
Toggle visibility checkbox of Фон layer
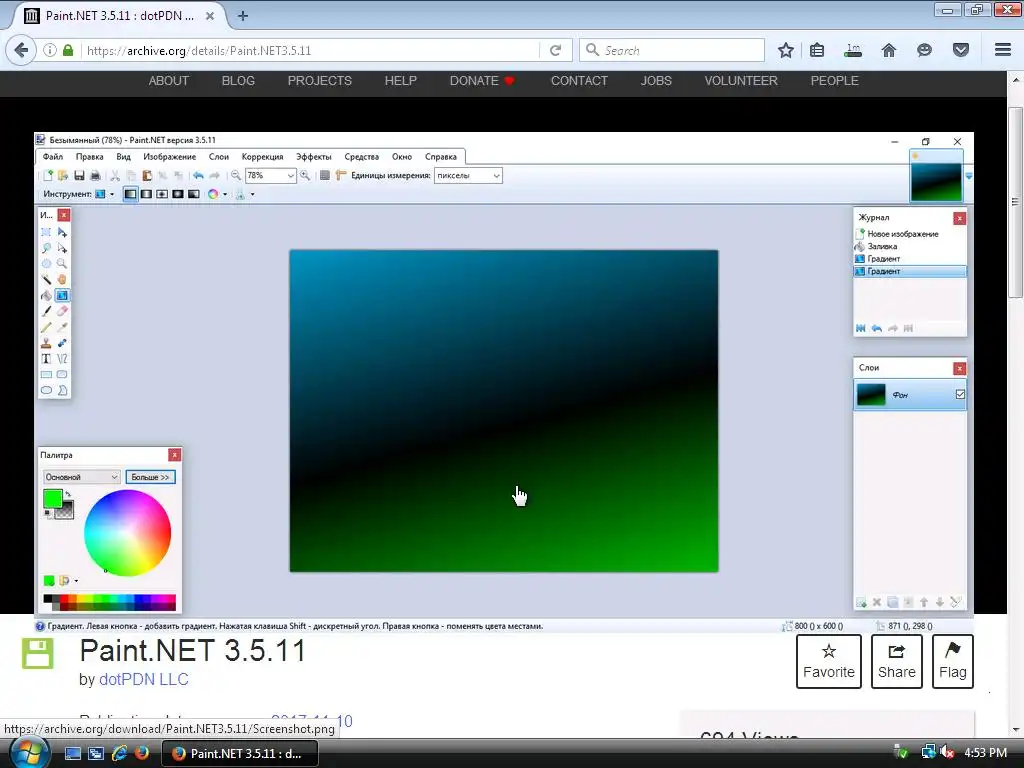(x=960, y=394)
